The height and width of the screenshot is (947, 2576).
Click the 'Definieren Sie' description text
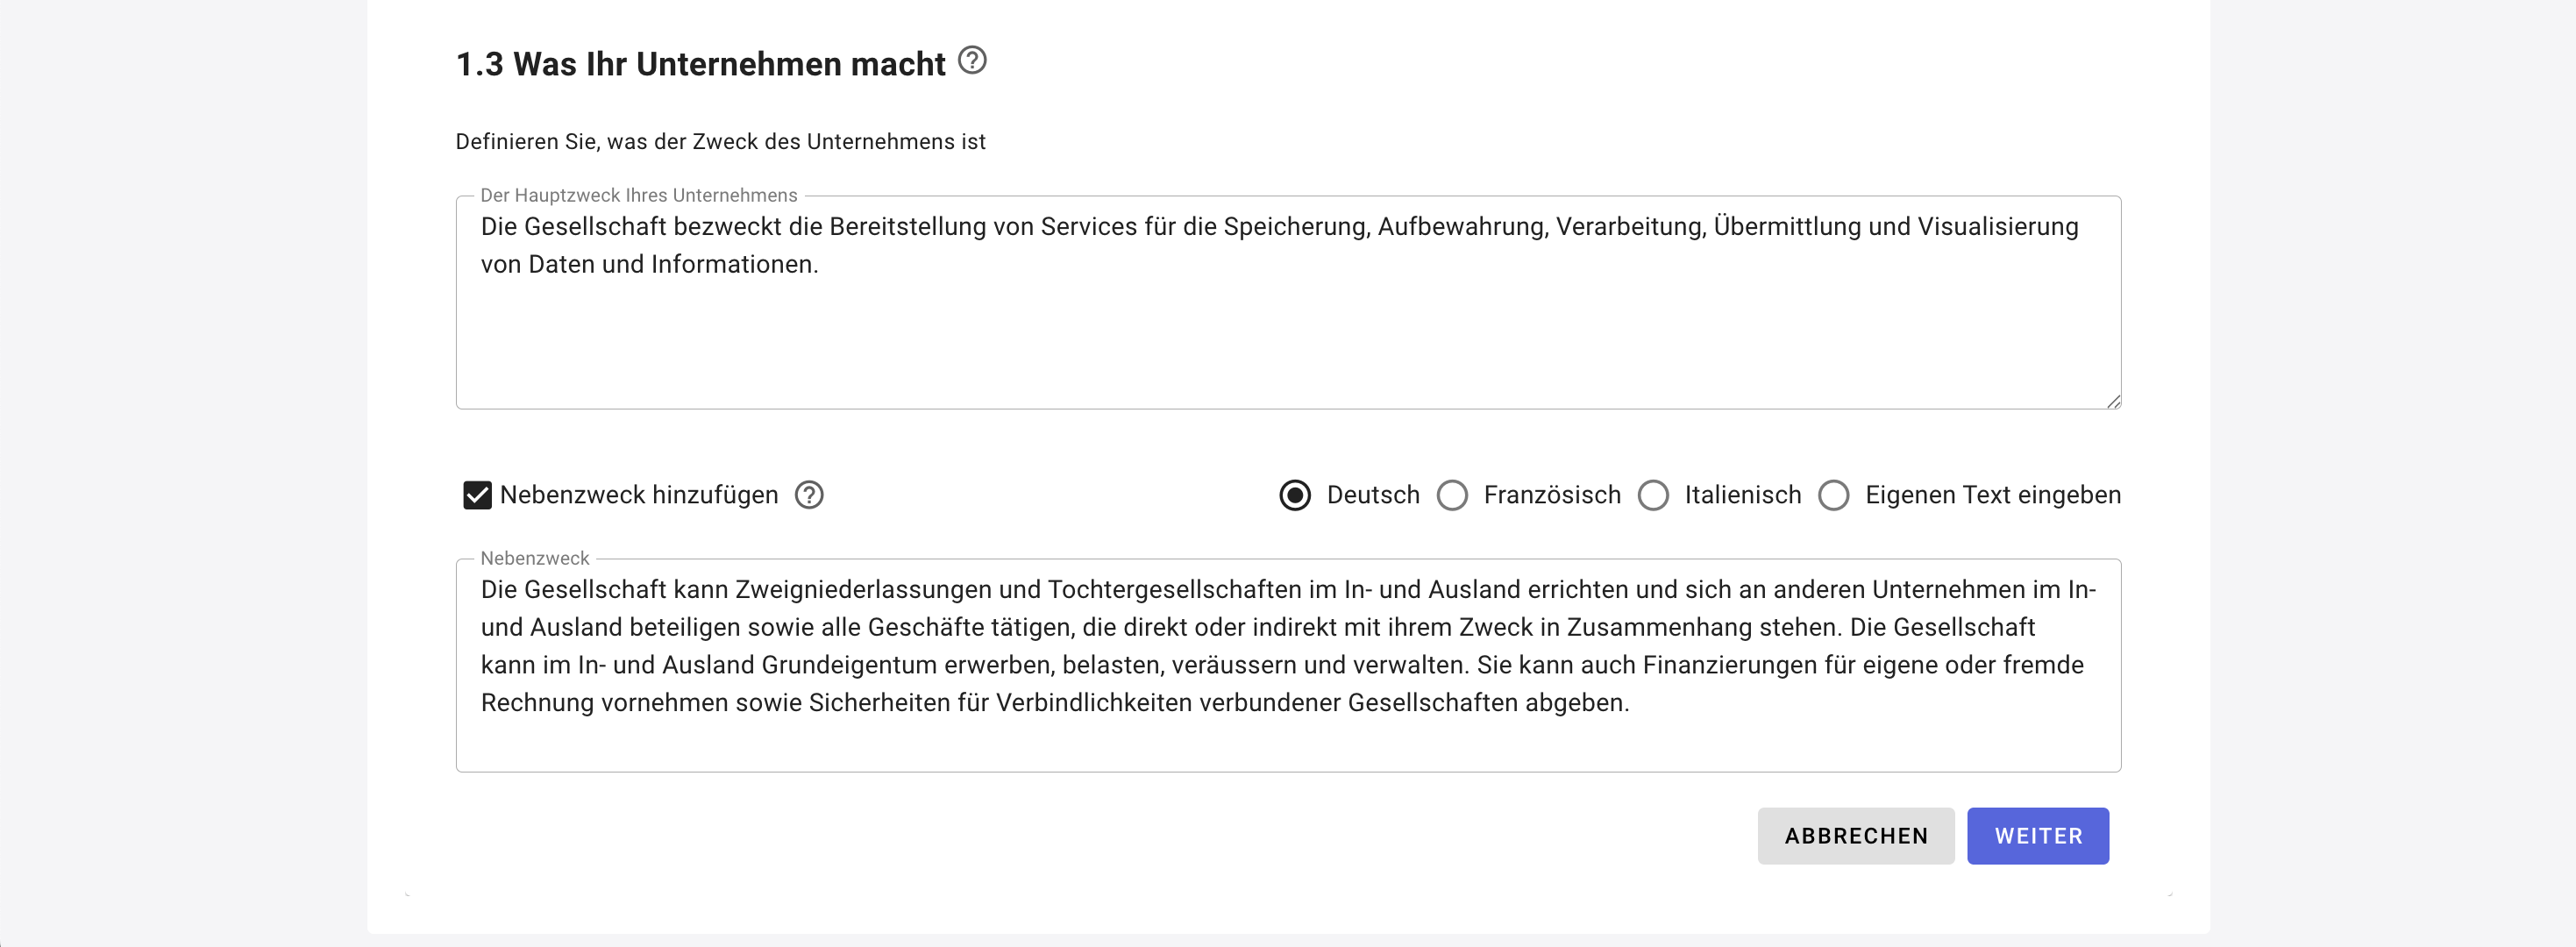(x=720, y=142)
